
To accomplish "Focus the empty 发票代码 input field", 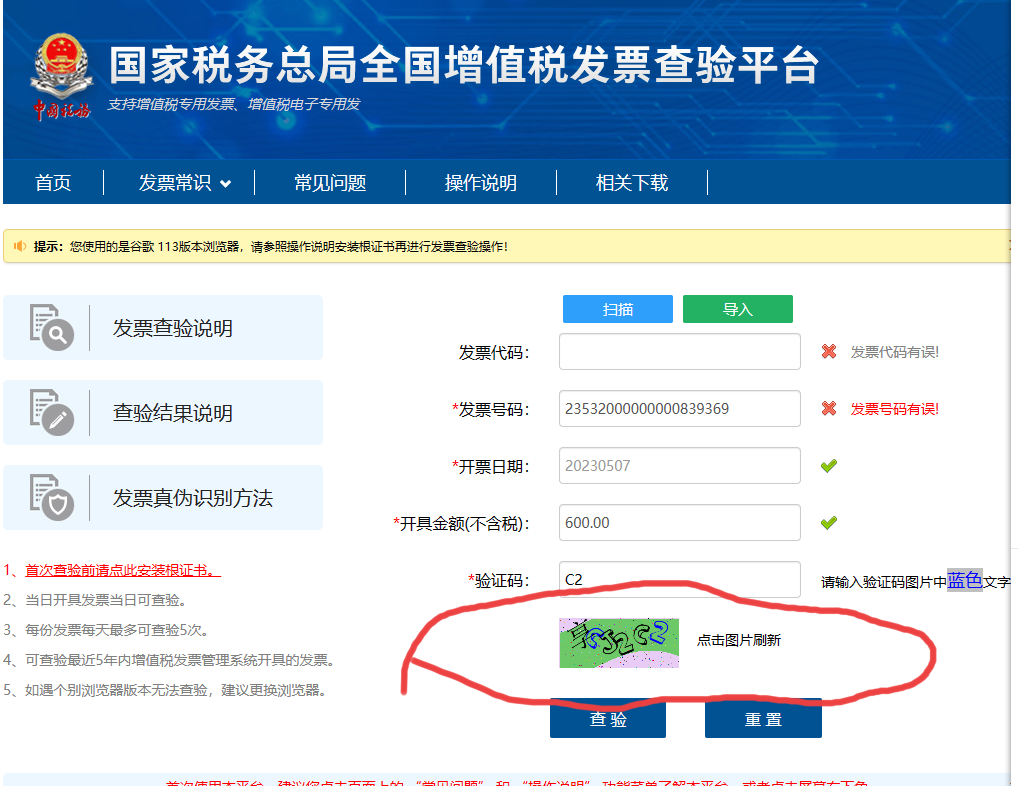I will 679,352.
